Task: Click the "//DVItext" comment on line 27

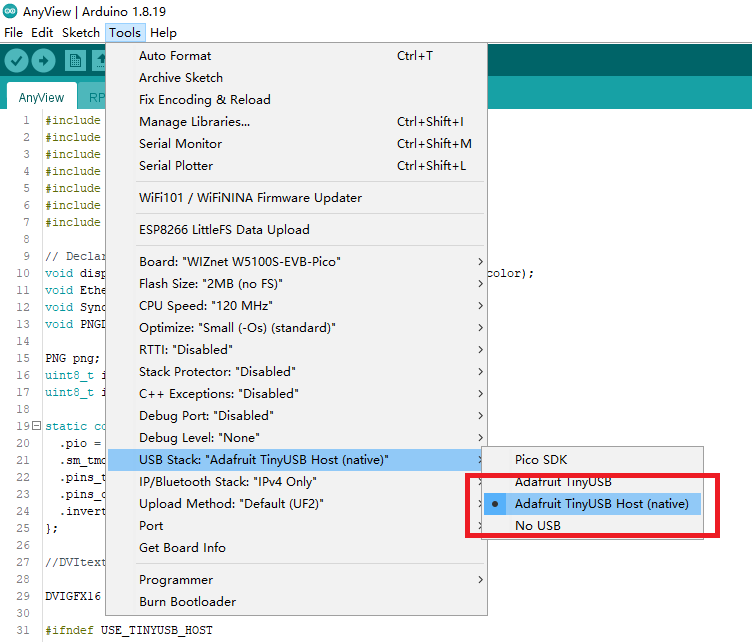Action: click(x=75, y=562)
